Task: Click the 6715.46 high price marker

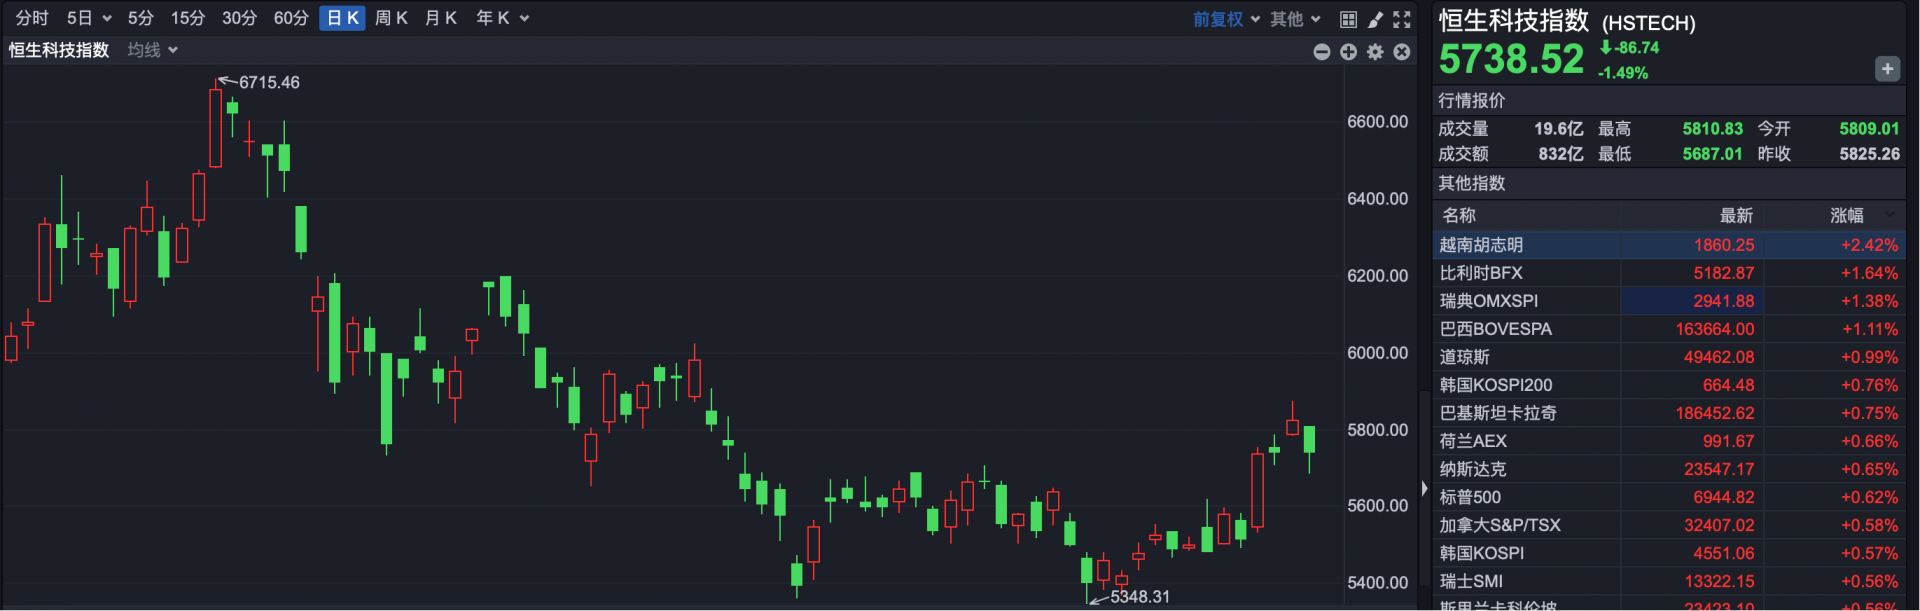Action: point(268,82)
